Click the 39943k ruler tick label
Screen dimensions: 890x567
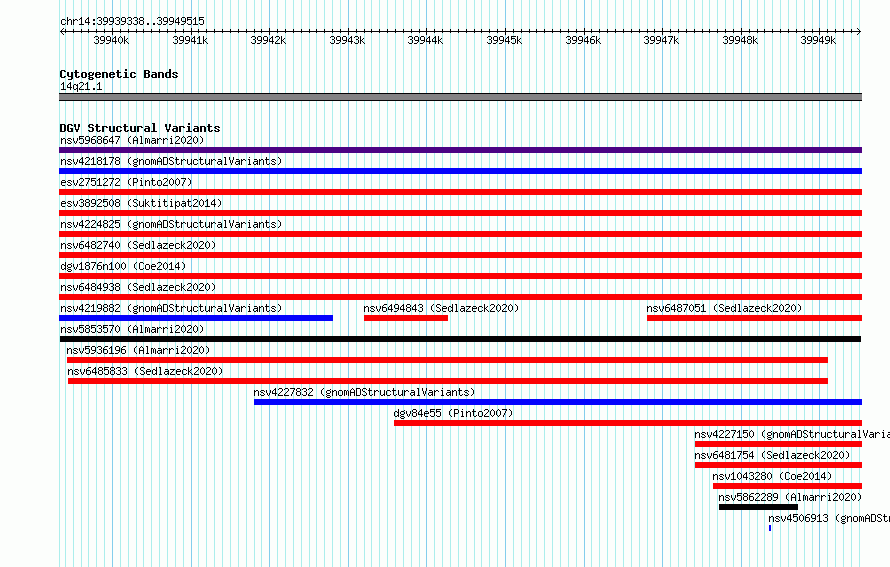pyautogui.click(x=347, y=40)
